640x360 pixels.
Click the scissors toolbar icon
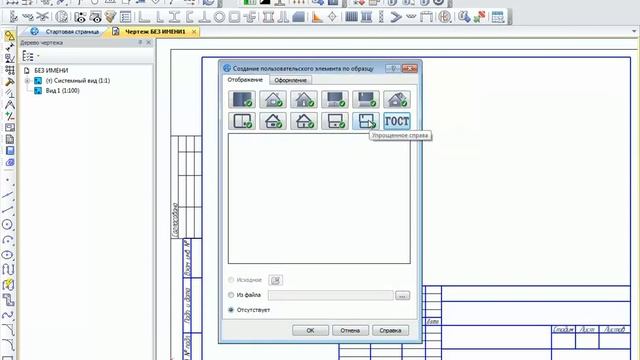[42, 17]
